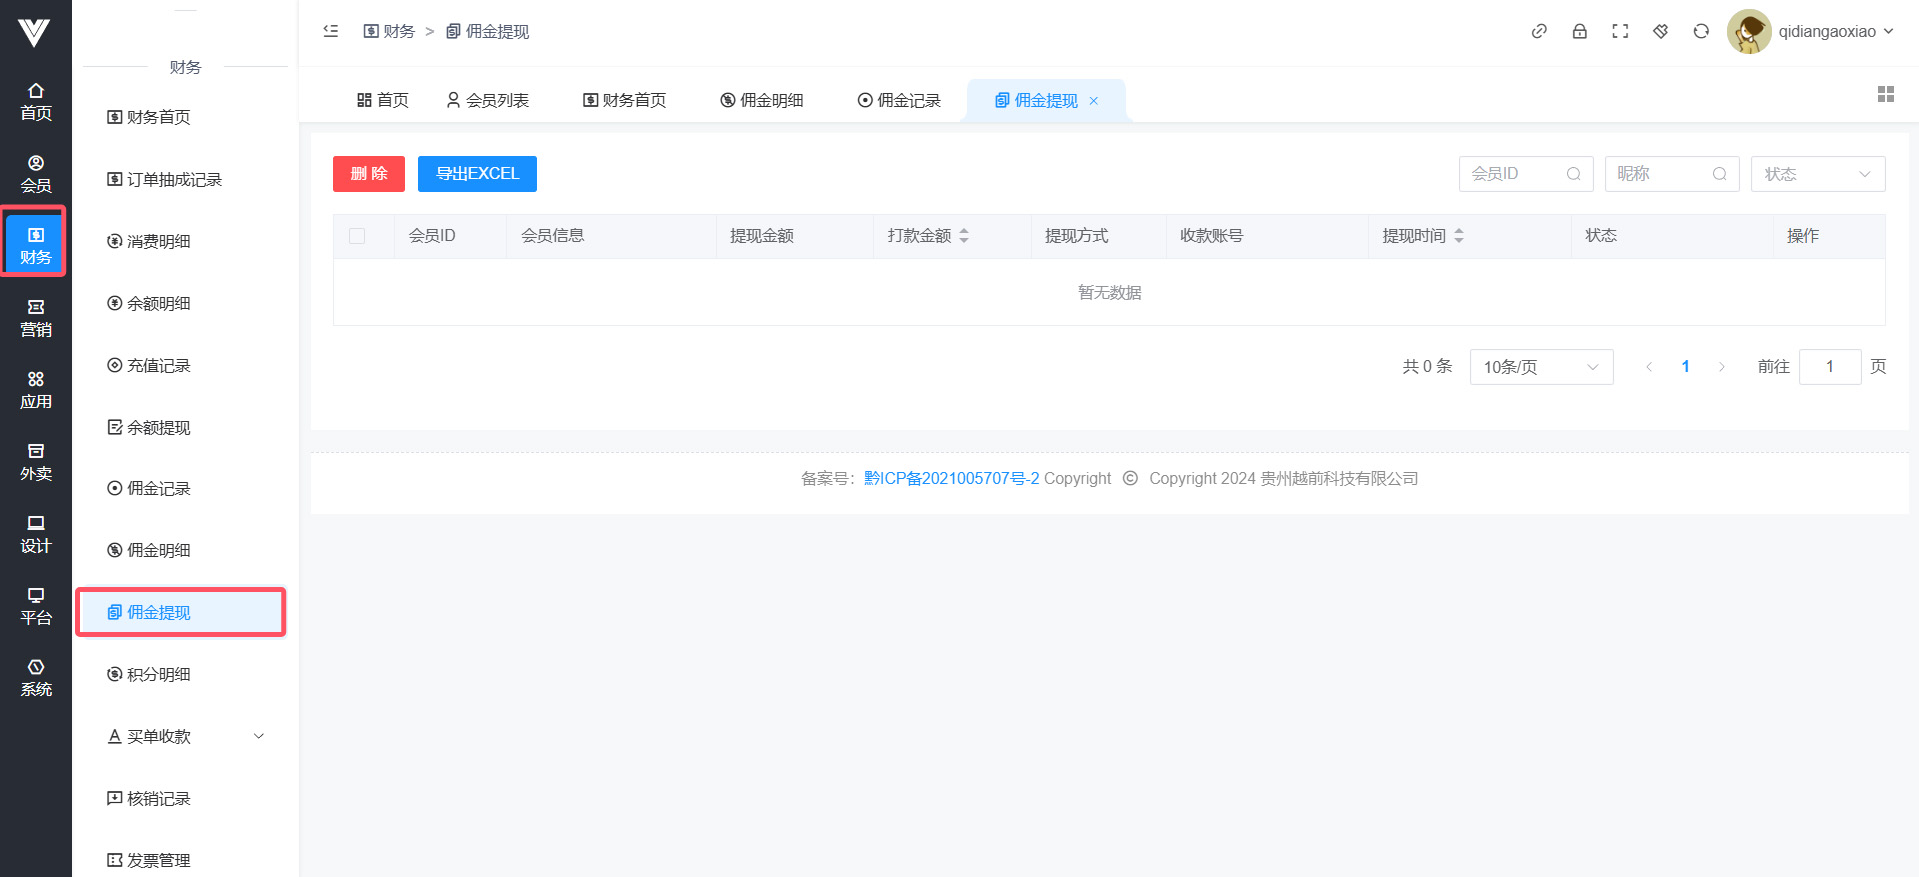Click the search icon in 会员ID field
The image size is (1919, 877).
1573,174
